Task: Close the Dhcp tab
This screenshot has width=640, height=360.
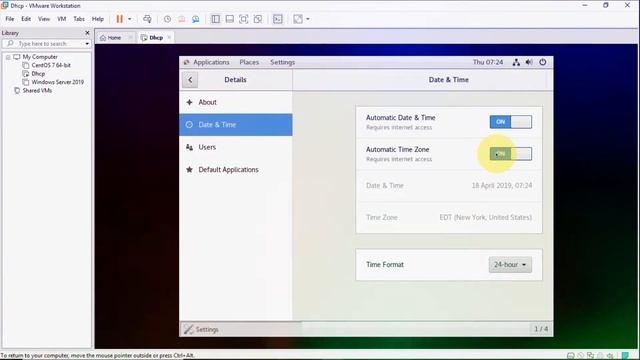Action: pos(169,38)
